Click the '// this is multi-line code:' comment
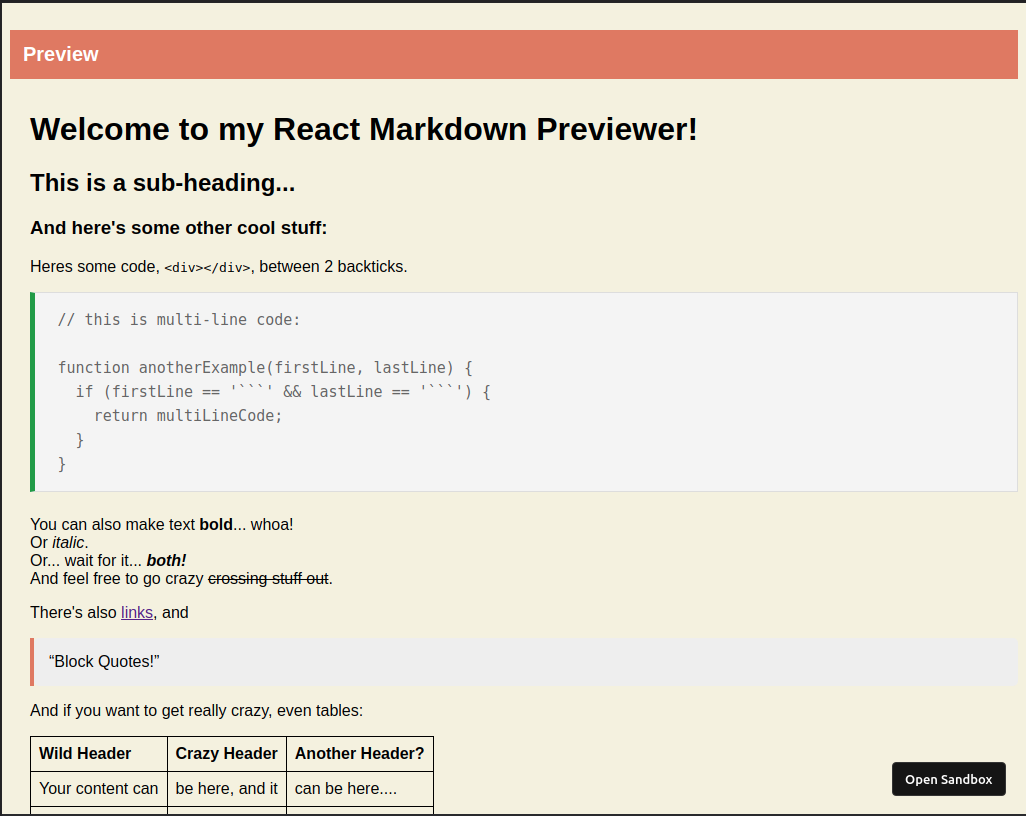This screenshot has width=1026, height=816. pyautogui.click(x=179, y=319)
